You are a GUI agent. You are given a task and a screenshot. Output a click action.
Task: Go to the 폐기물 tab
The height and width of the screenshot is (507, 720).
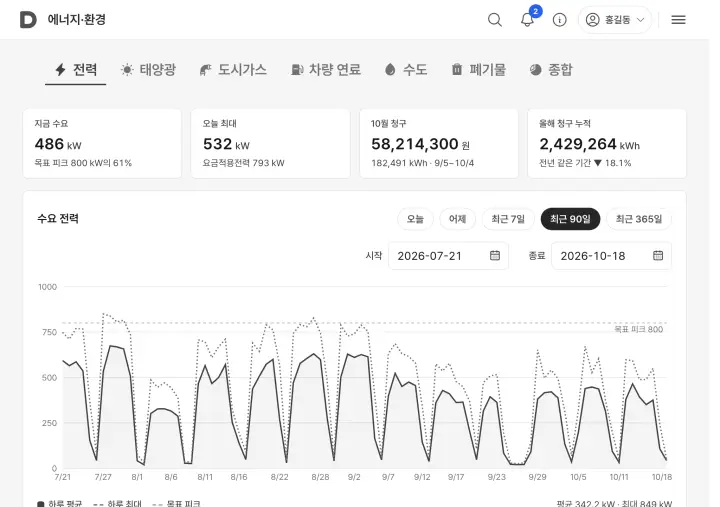coord(479,70)
